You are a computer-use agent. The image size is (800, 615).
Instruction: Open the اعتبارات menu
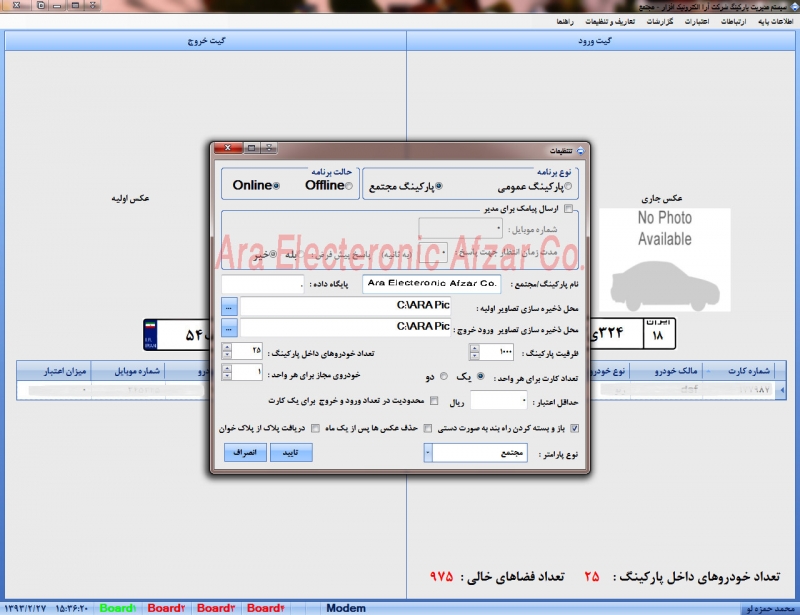pyautogui.click(x=696, y=21)
